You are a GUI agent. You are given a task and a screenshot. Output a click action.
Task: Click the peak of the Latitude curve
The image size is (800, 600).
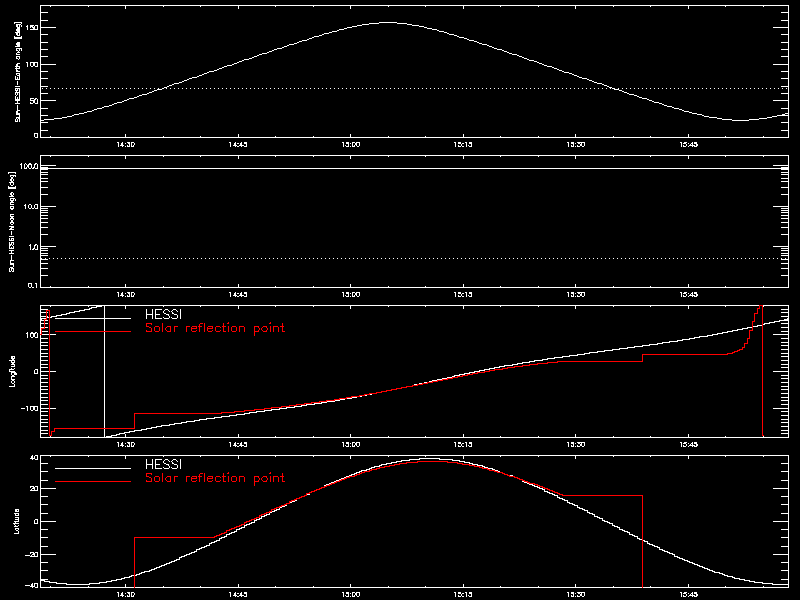429,459
